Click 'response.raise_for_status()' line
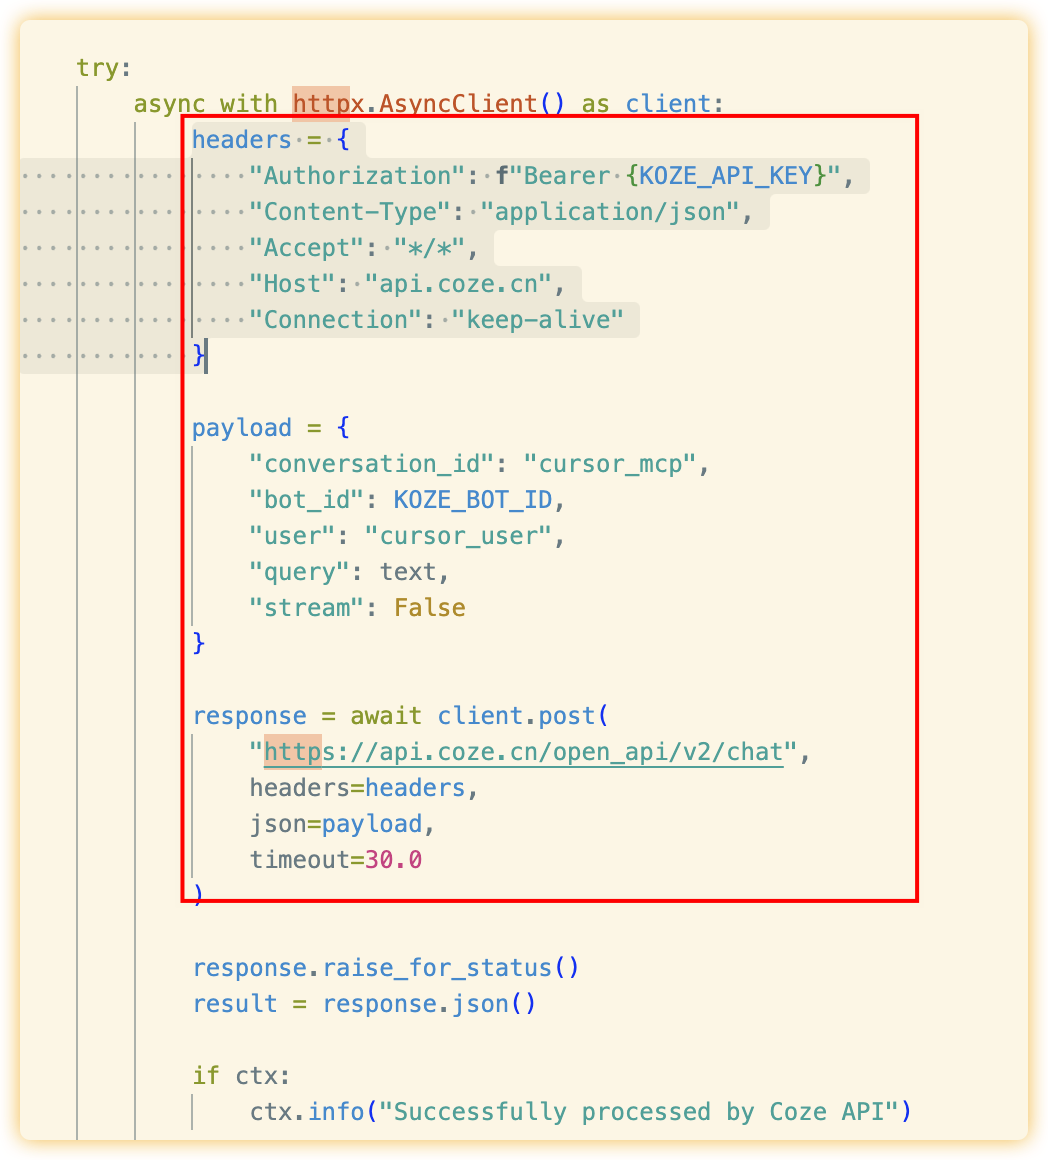Screen dimensions: 1048x1160 point(386,968)
